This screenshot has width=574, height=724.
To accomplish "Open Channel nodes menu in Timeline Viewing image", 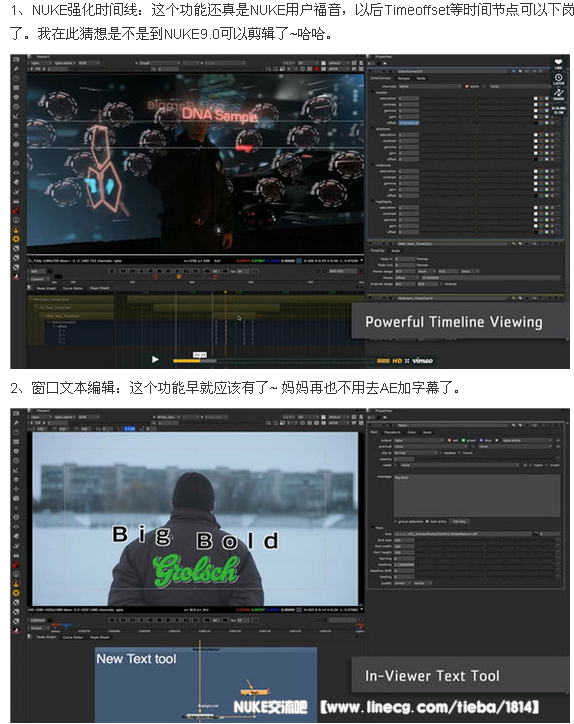I will [x=16, y=88].
